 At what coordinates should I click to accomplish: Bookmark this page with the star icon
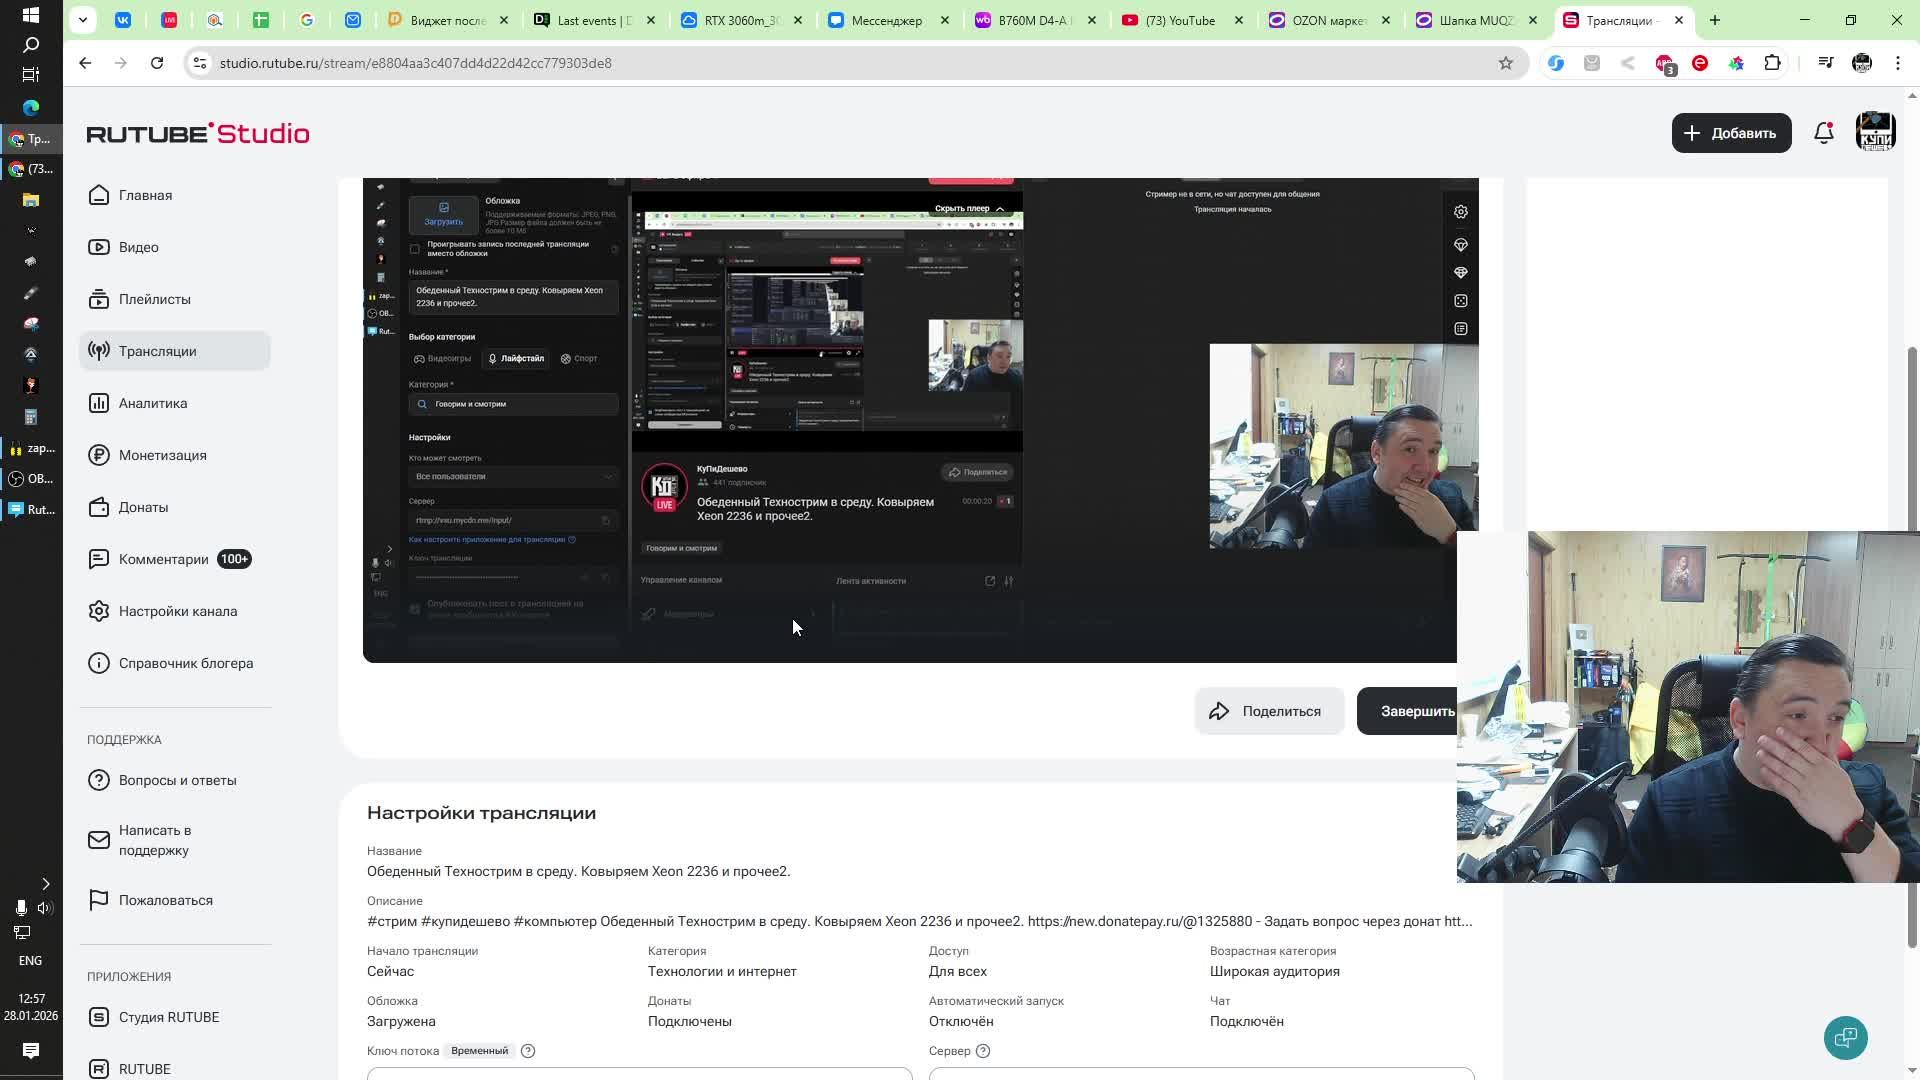tap(1505, 63)
